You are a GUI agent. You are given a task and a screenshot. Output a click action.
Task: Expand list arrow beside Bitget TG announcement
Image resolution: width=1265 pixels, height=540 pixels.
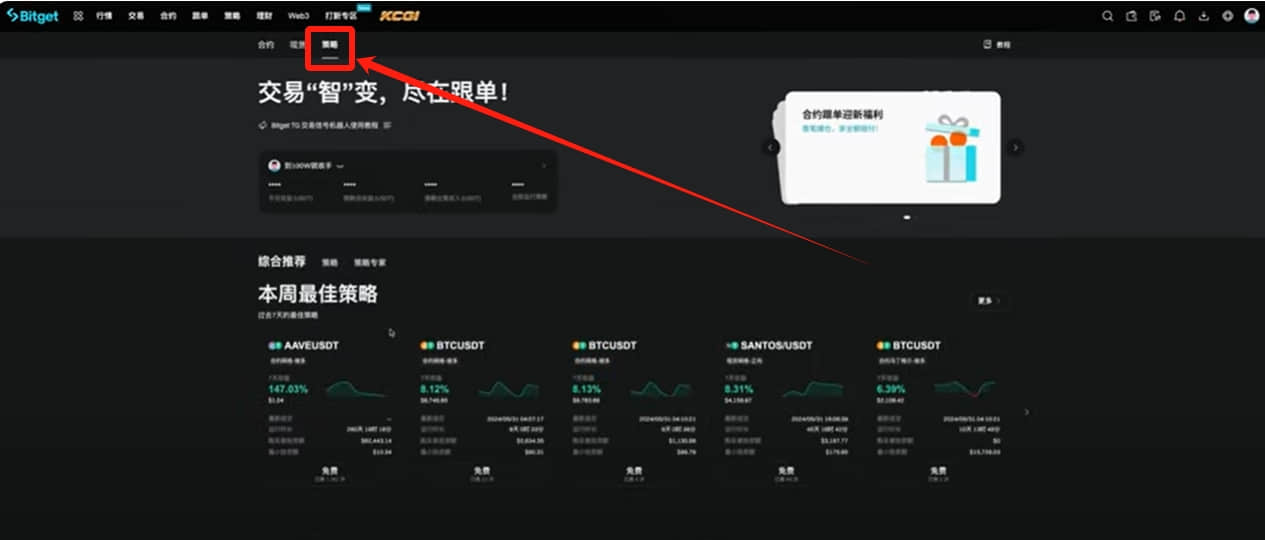(x=388, y=126)
